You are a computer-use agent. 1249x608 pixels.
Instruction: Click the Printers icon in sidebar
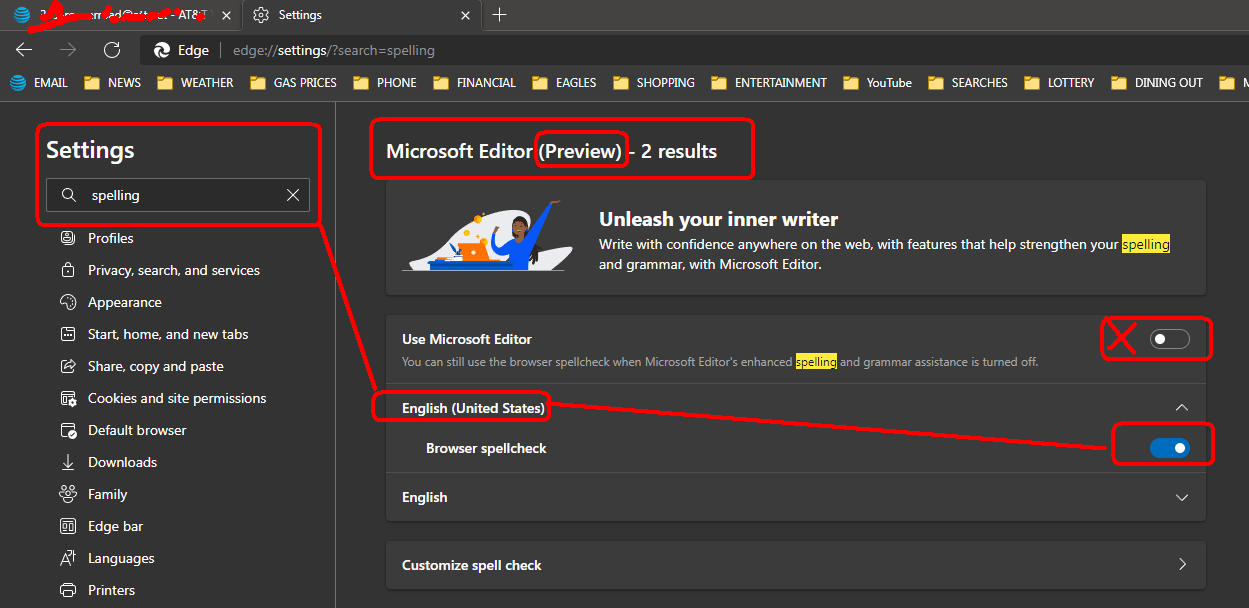68,590
